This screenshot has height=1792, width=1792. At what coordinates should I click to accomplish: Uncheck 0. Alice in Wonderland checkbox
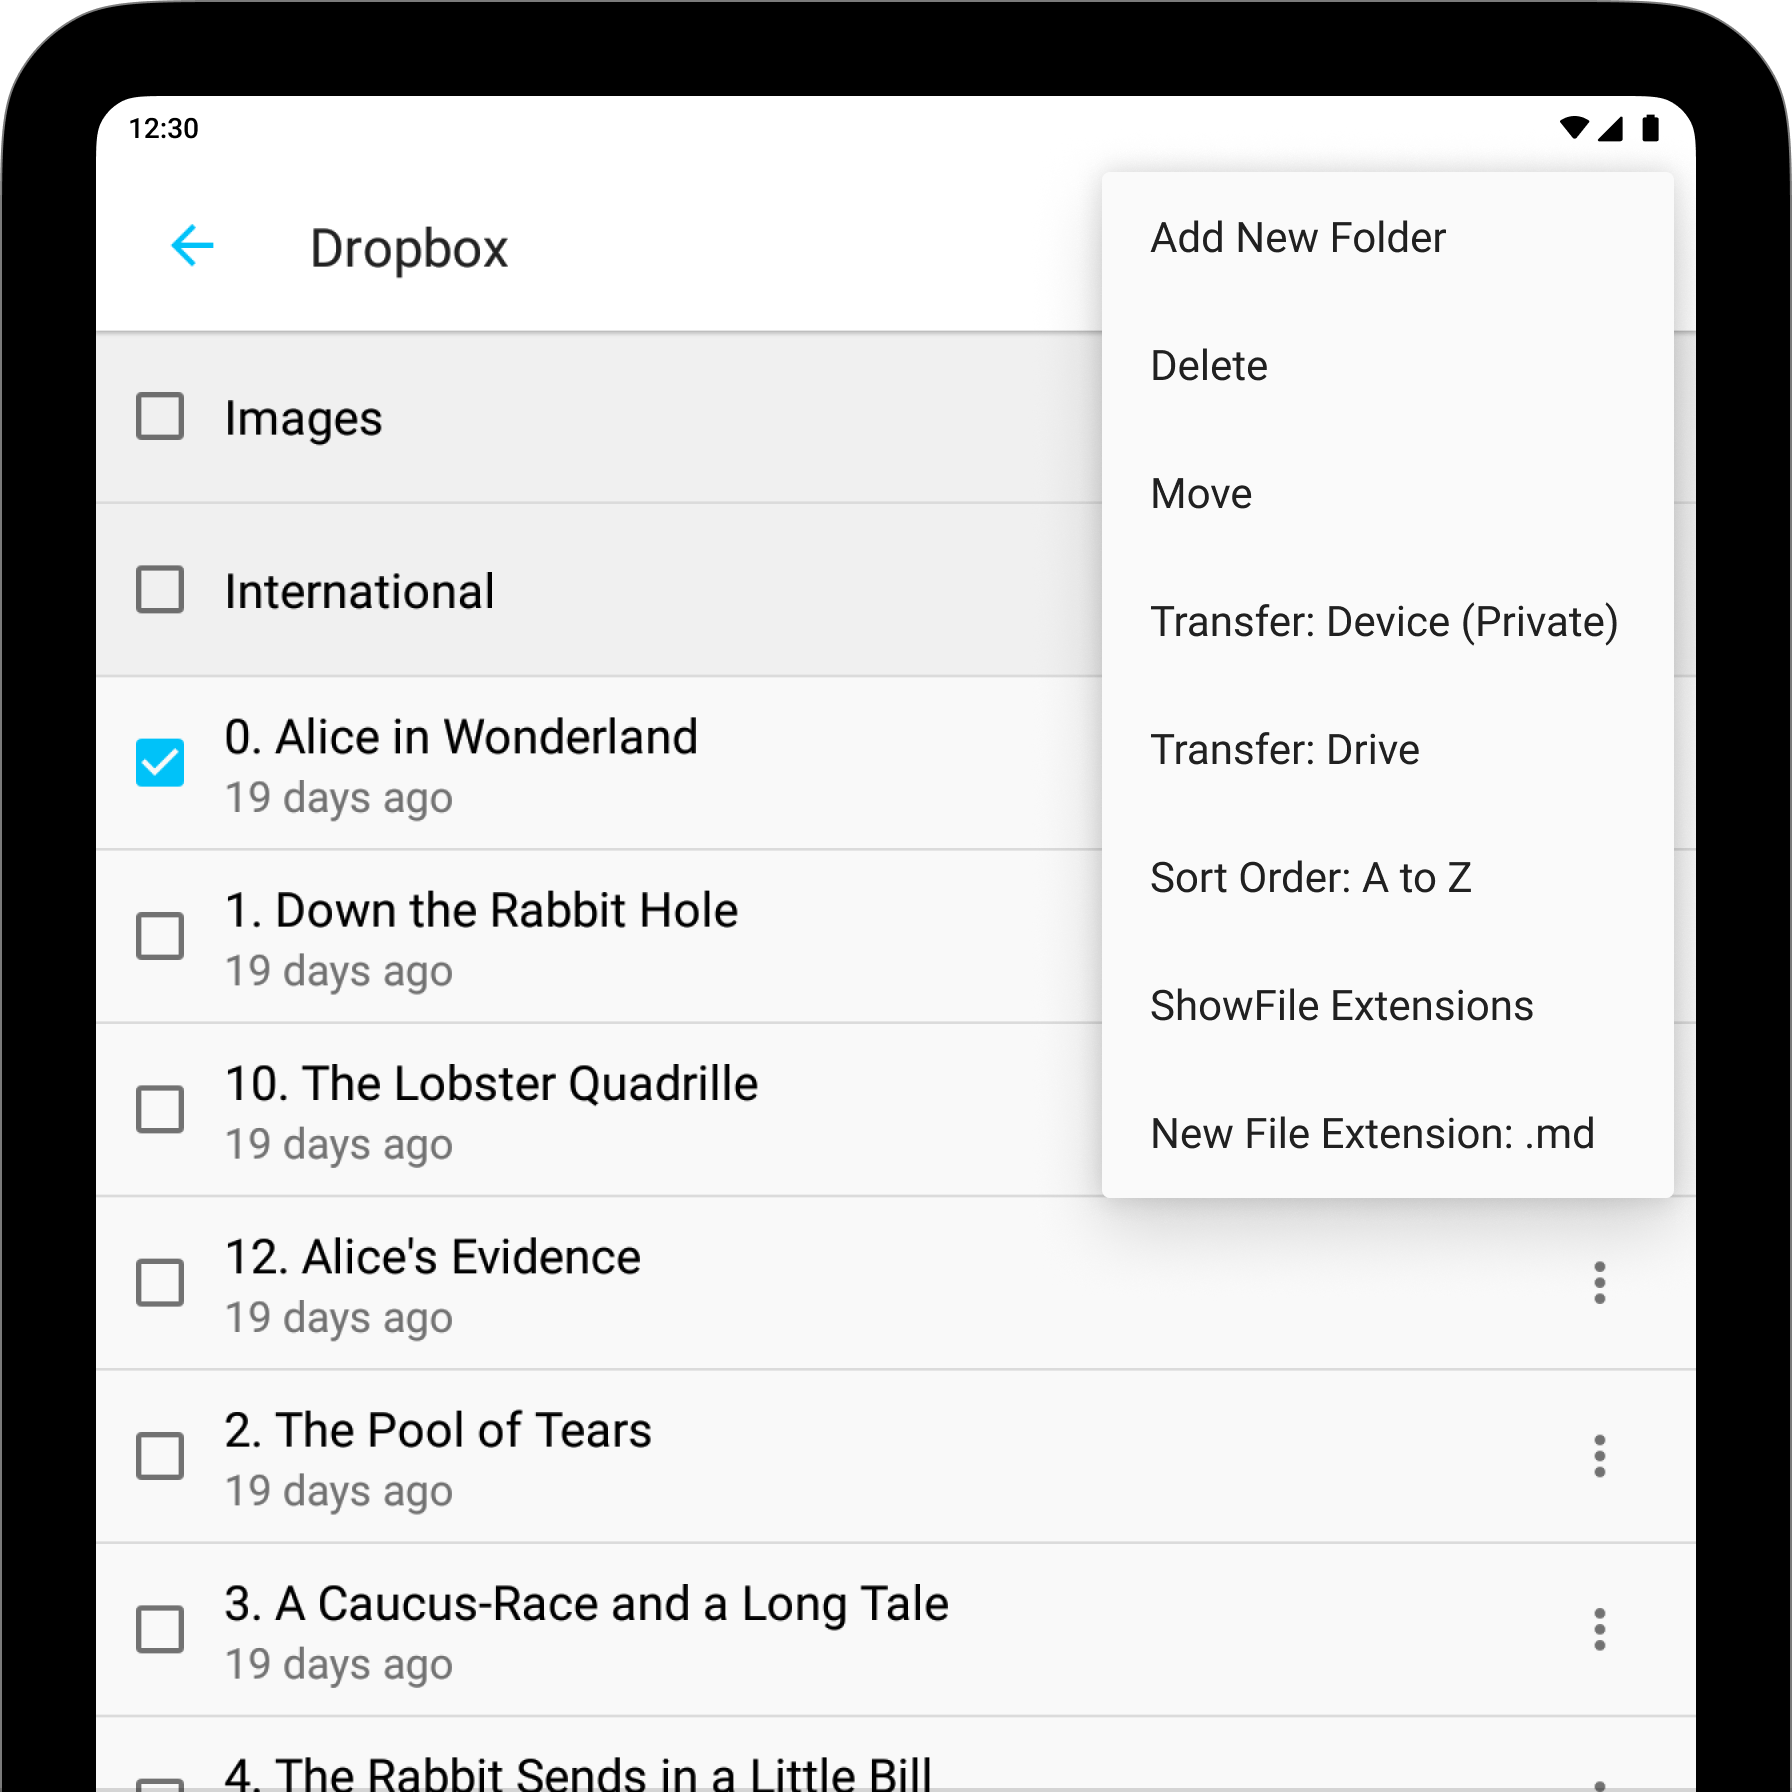point(160,763)
